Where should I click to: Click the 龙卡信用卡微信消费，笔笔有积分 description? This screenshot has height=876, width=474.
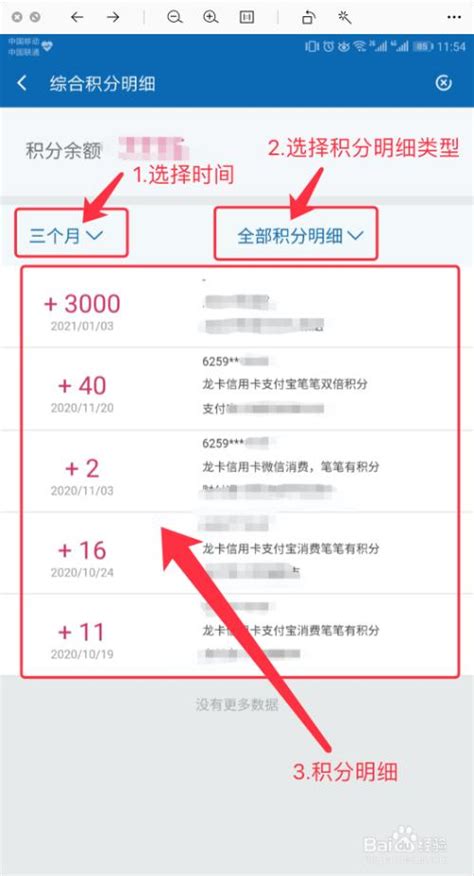290,466
